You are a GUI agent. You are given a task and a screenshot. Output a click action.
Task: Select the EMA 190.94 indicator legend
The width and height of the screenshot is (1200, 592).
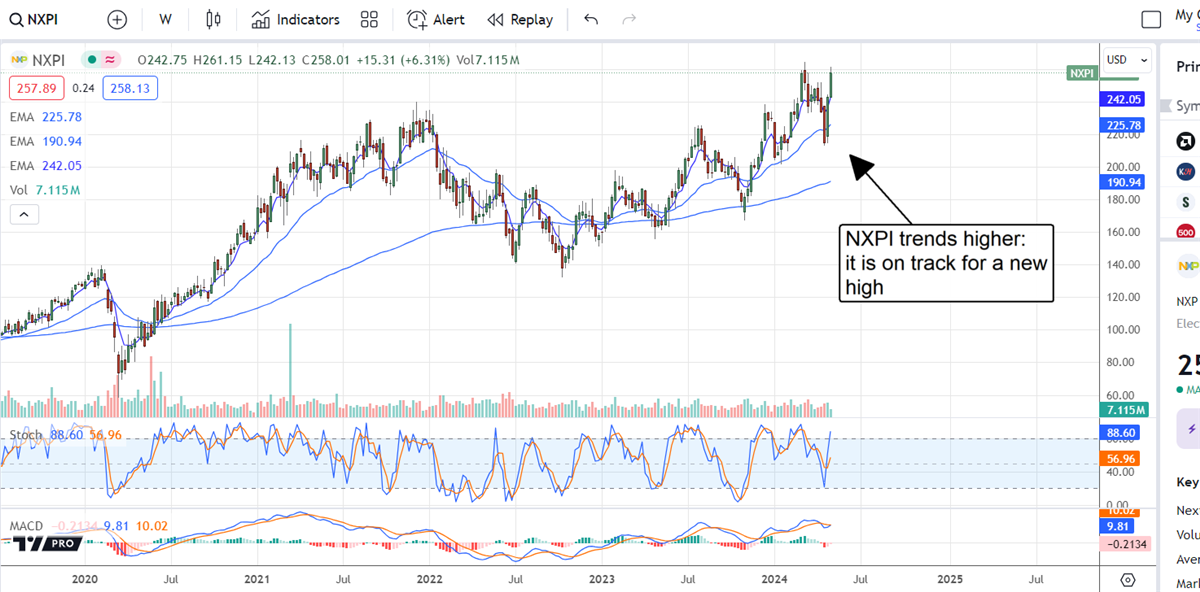coord(45,141)
